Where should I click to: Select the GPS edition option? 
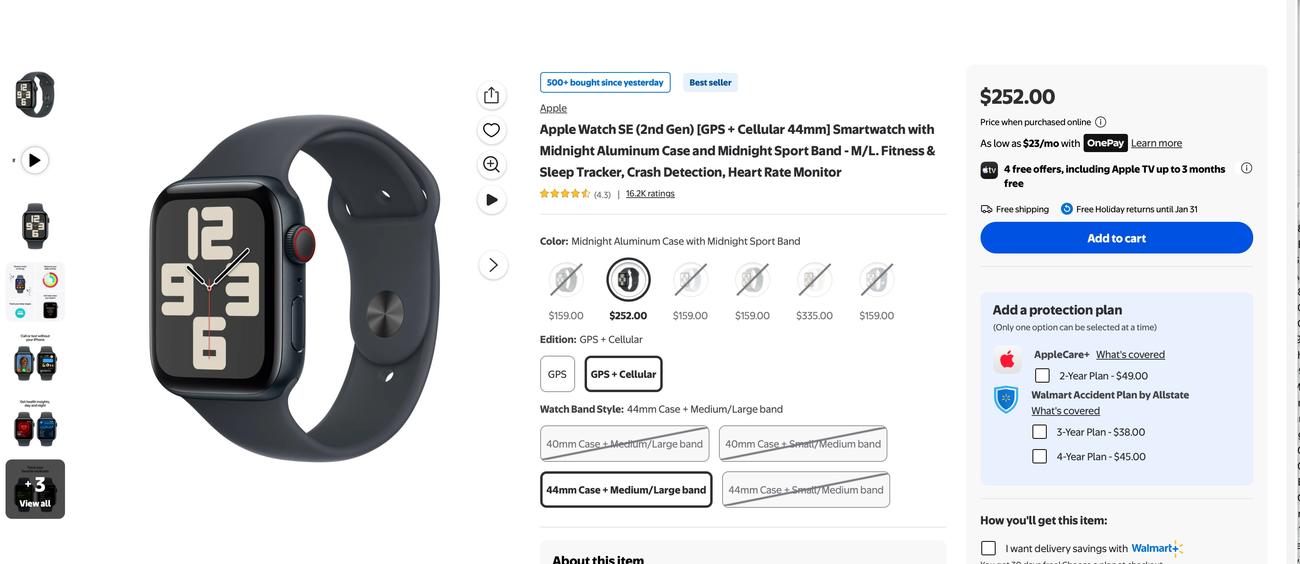pyautogui.click(x=557, y=374)
